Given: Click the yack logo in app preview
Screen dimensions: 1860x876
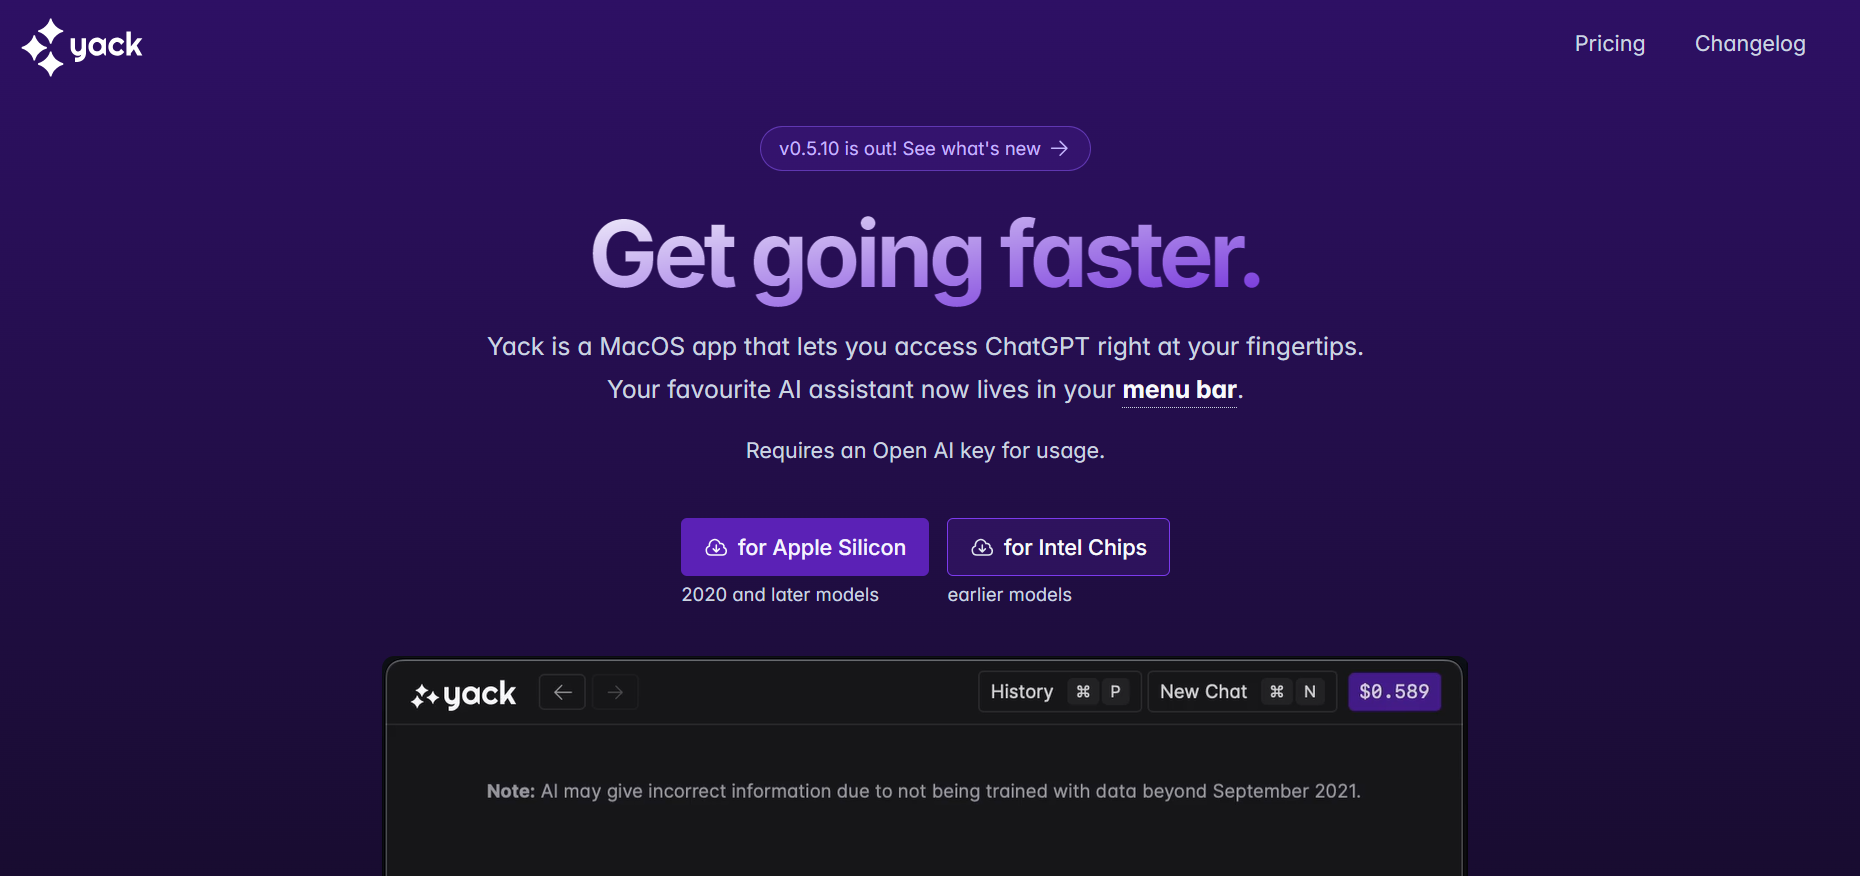Looking at the screenshot, I should click(x=463, y=694).
